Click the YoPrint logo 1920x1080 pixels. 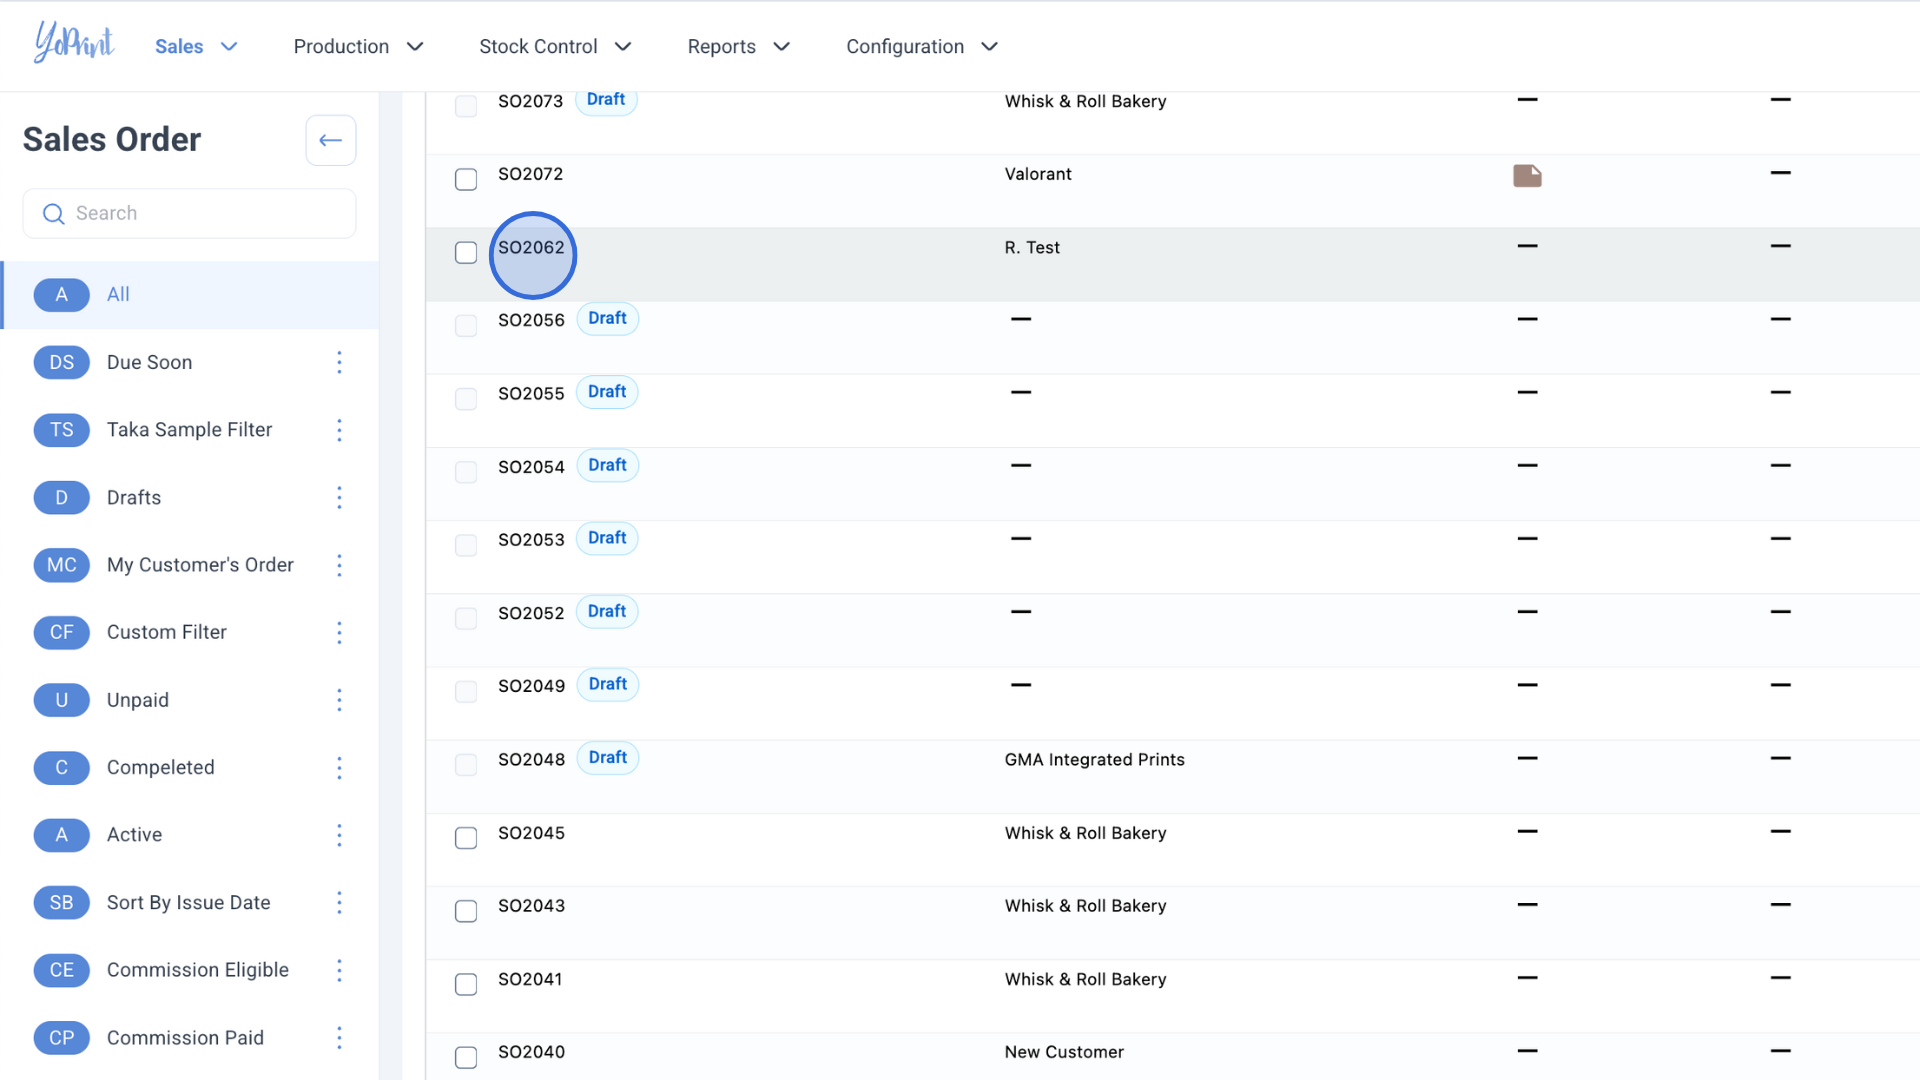pos(74,43)
